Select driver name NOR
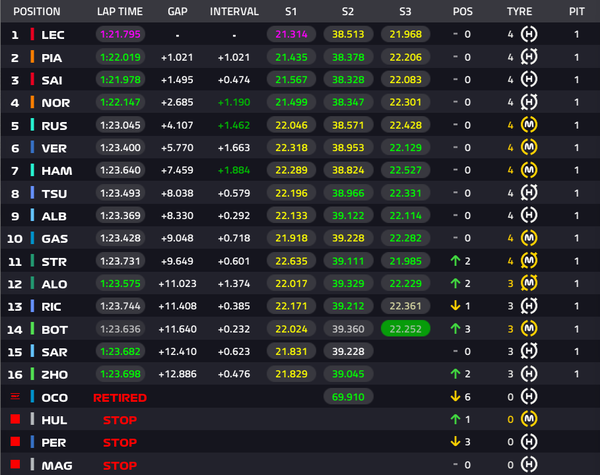The height and width of the screenshot is (475, 600). [55, 103]
